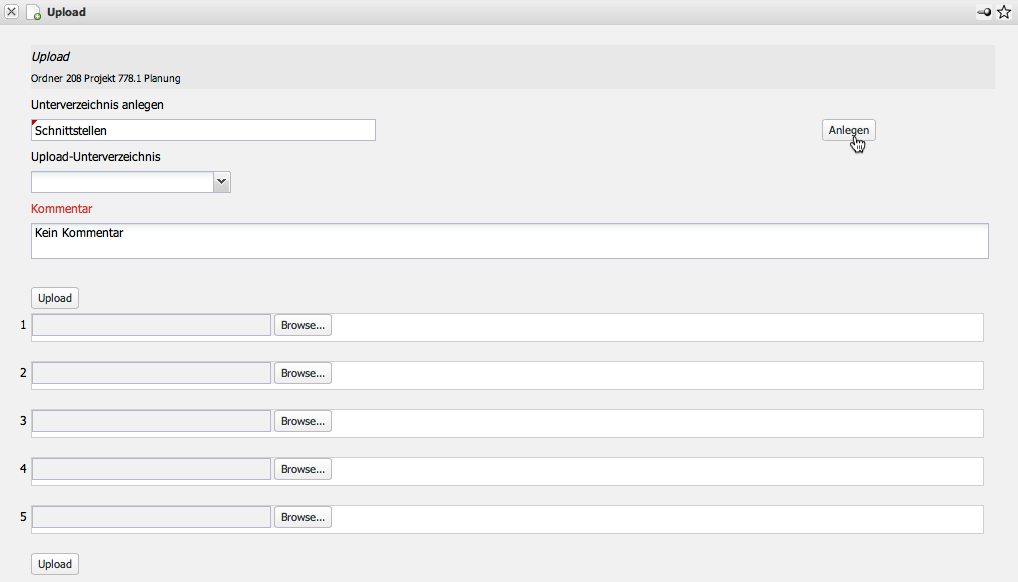Click the bottom Upload button below the file list
The image size is (1018, 582).
pos(55,564)
